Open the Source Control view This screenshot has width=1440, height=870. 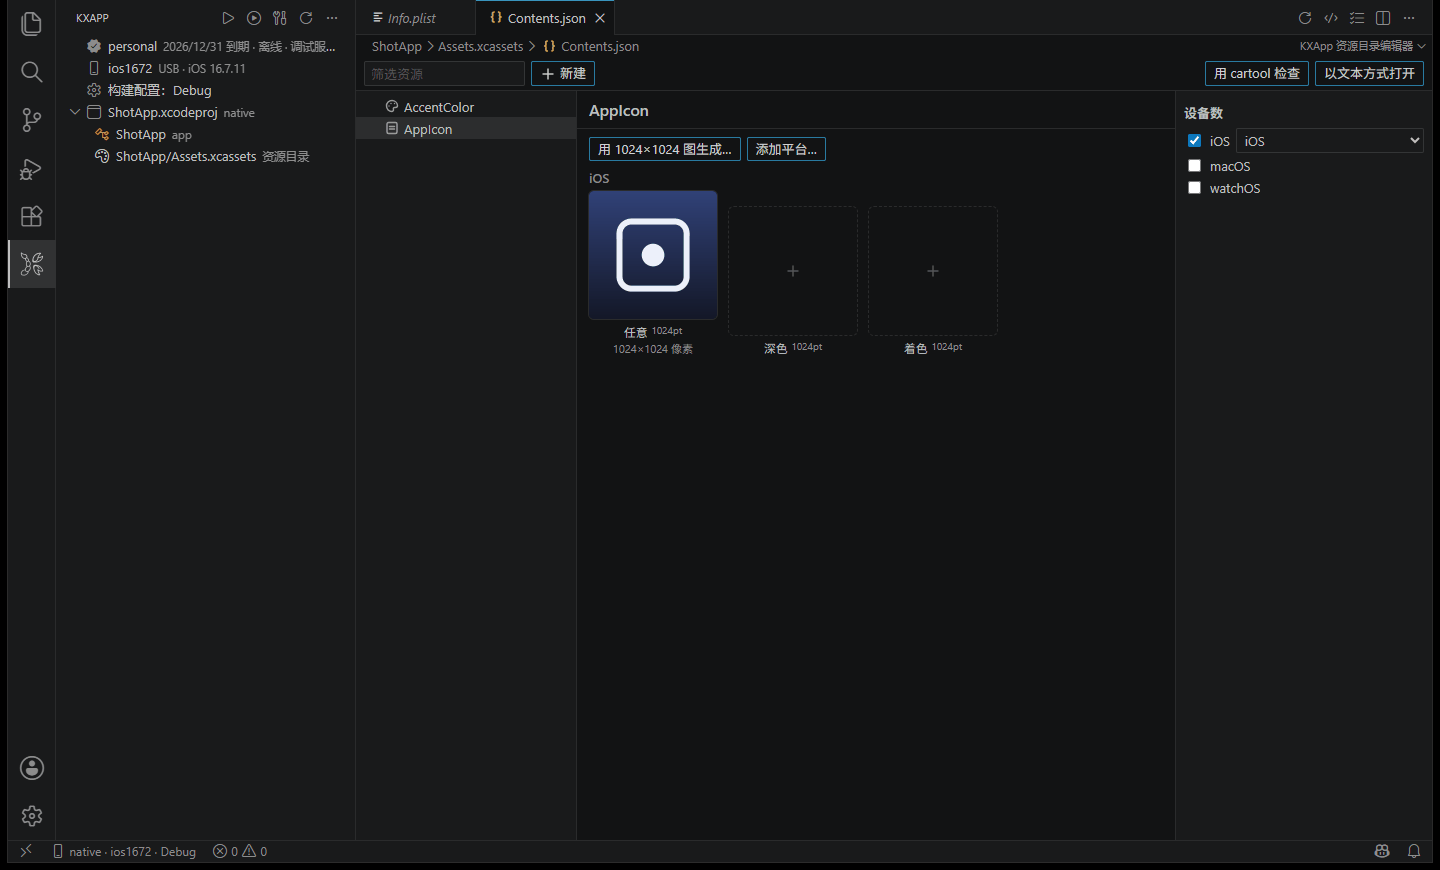32,120
